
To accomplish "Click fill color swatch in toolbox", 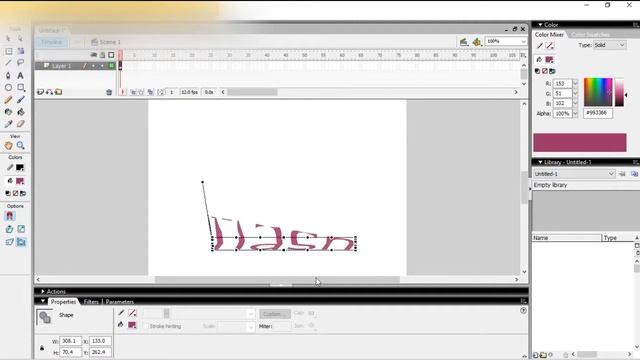I will (20, 181).
